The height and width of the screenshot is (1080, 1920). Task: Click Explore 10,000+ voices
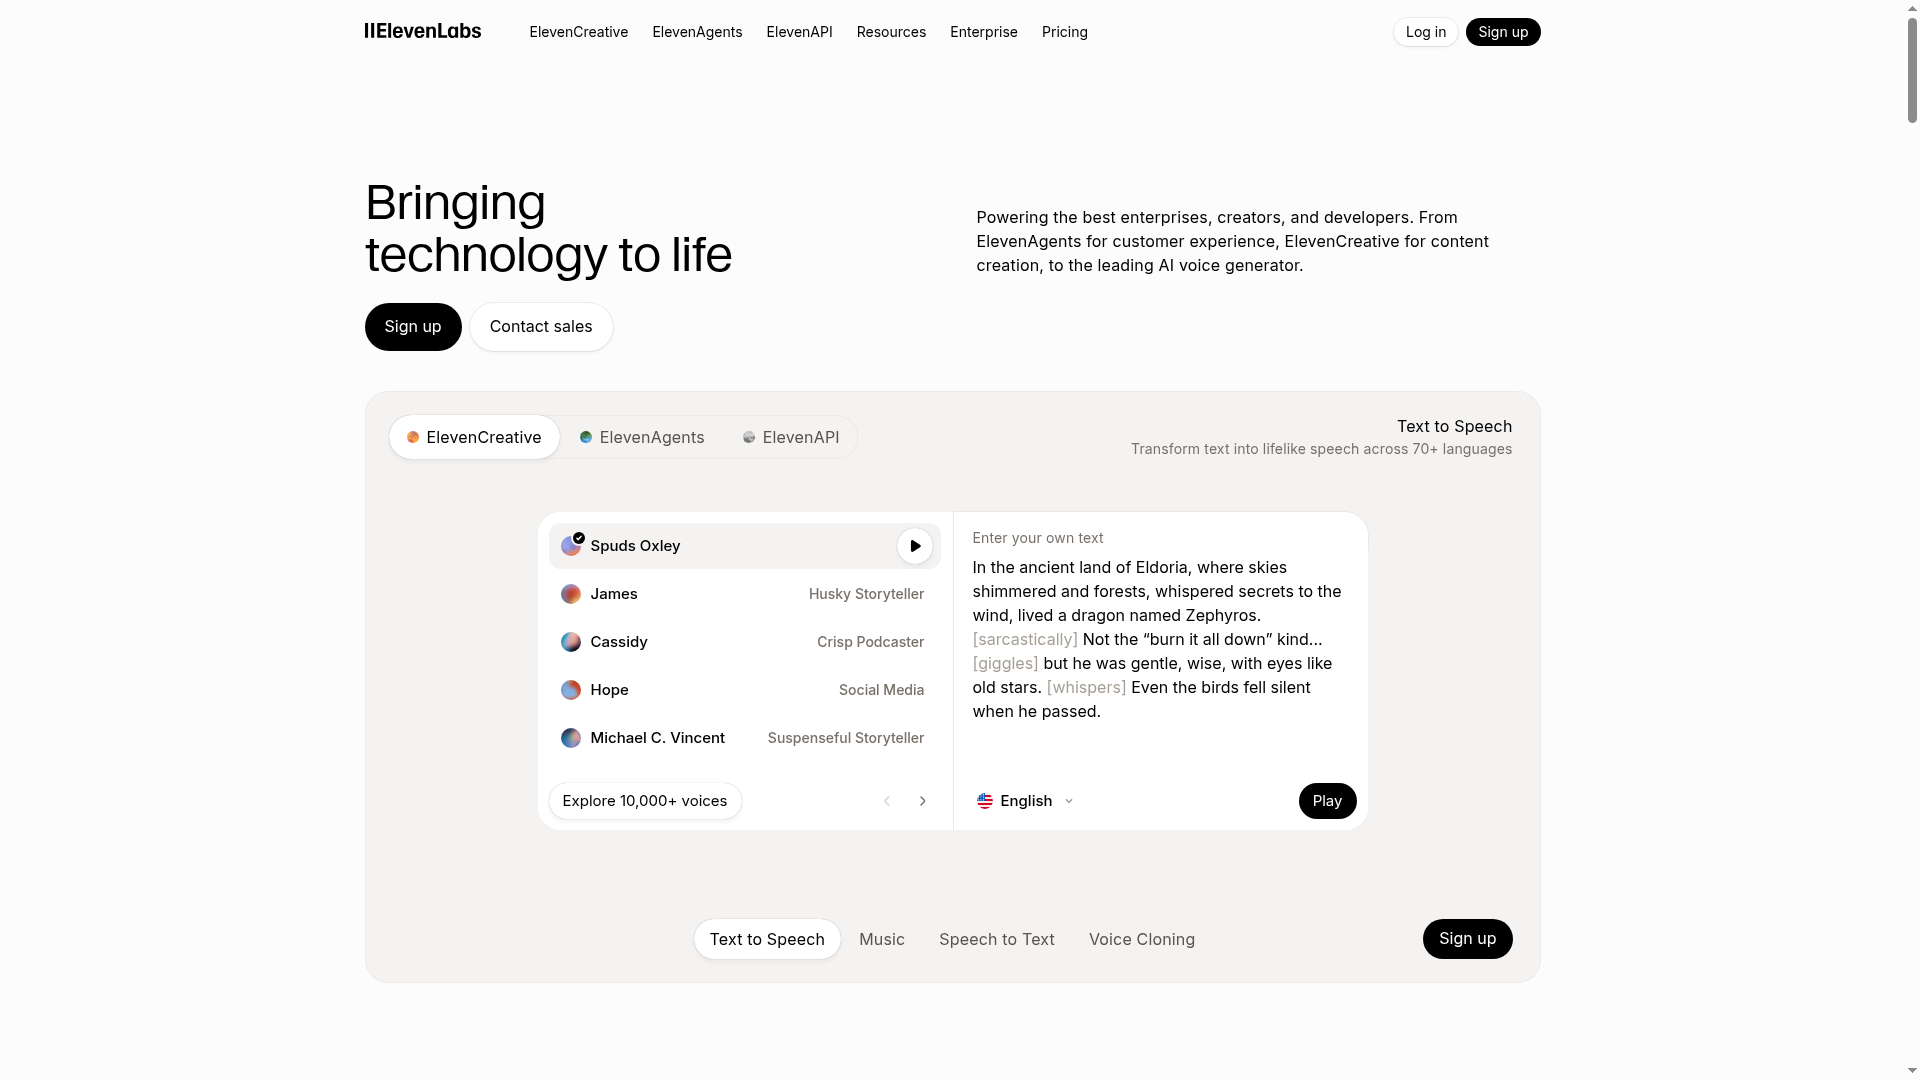coord(644,800)
